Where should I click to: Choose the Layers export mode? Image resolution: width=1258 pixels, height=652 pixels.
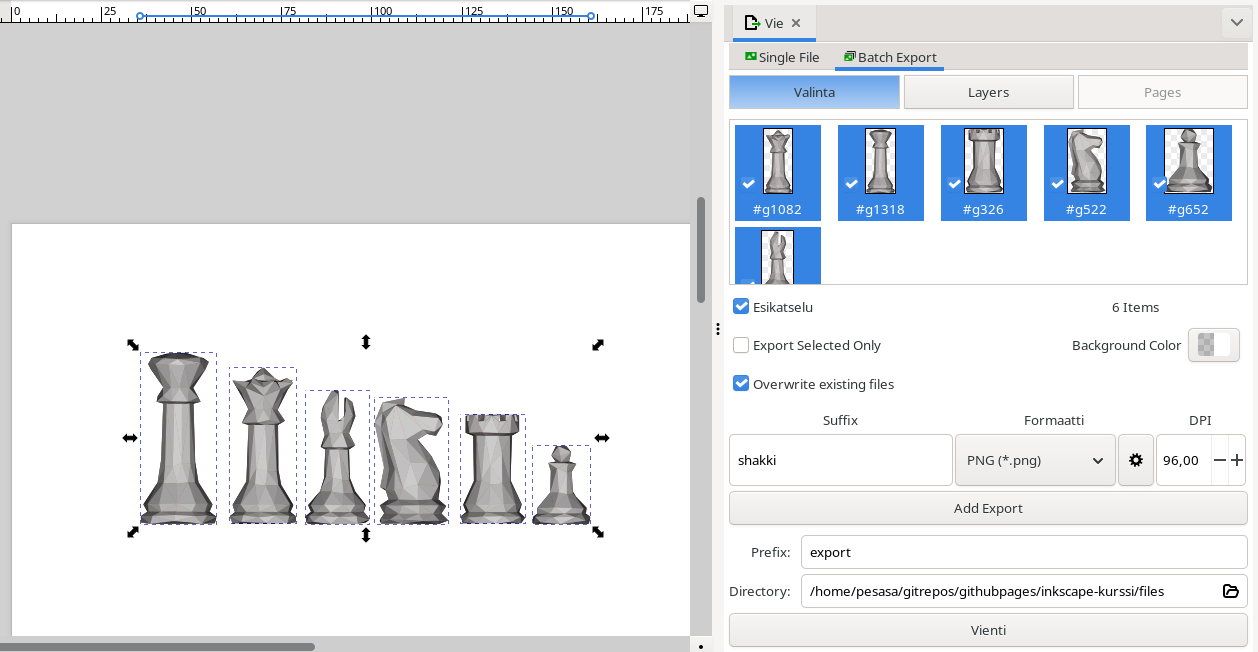tap(988, 92)
